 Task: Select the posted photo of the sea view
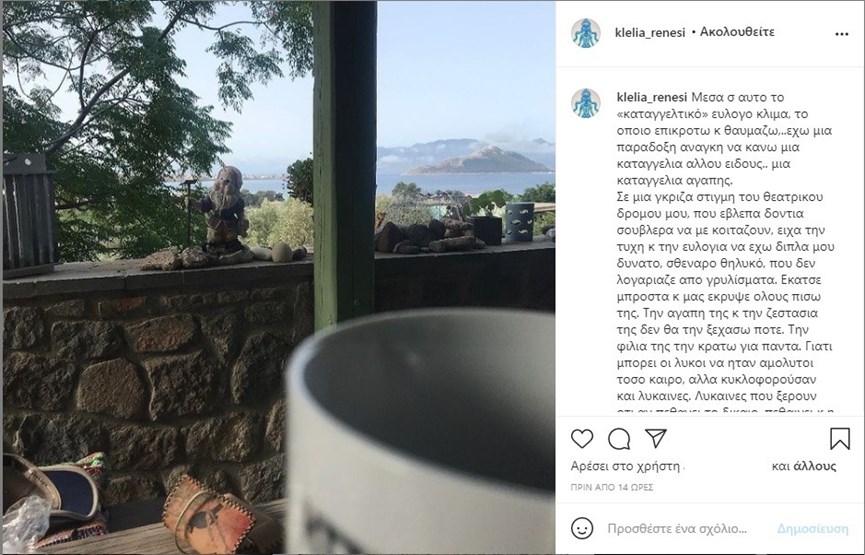pos(279,278)
